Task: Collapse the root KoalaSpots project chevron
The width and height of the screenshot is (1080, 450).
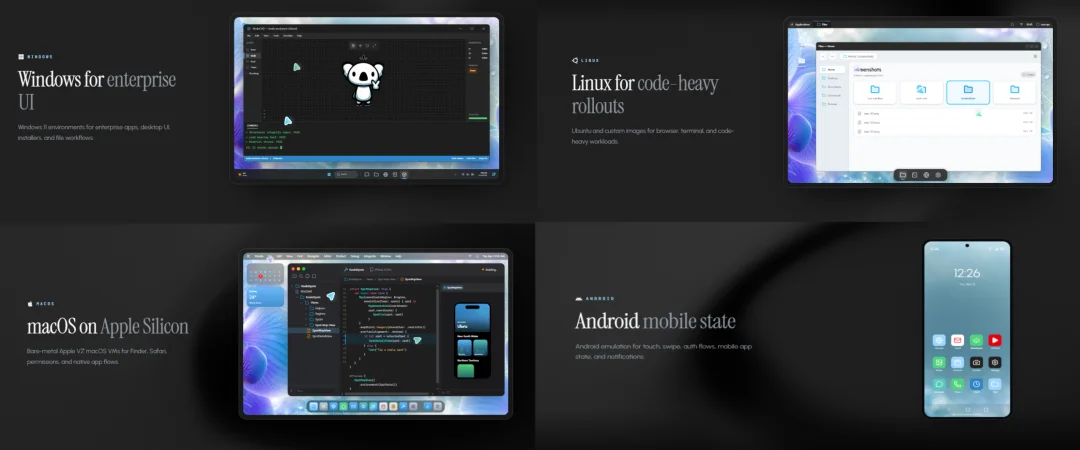Action: [x=292, y=286]
